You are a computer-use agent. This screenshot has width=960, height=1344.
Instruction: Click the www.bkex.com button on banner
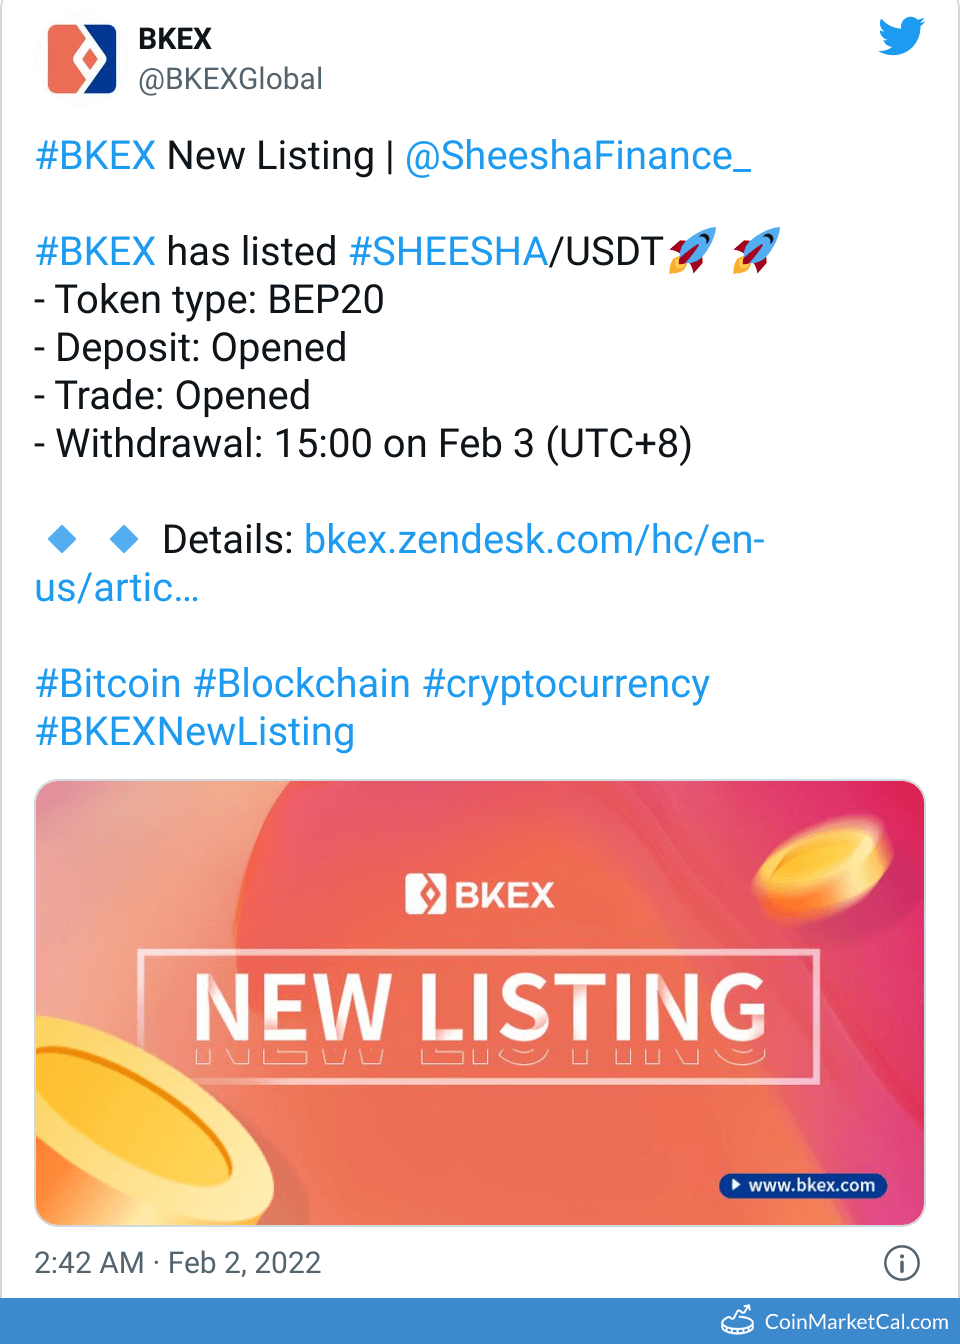[803, 1185]
